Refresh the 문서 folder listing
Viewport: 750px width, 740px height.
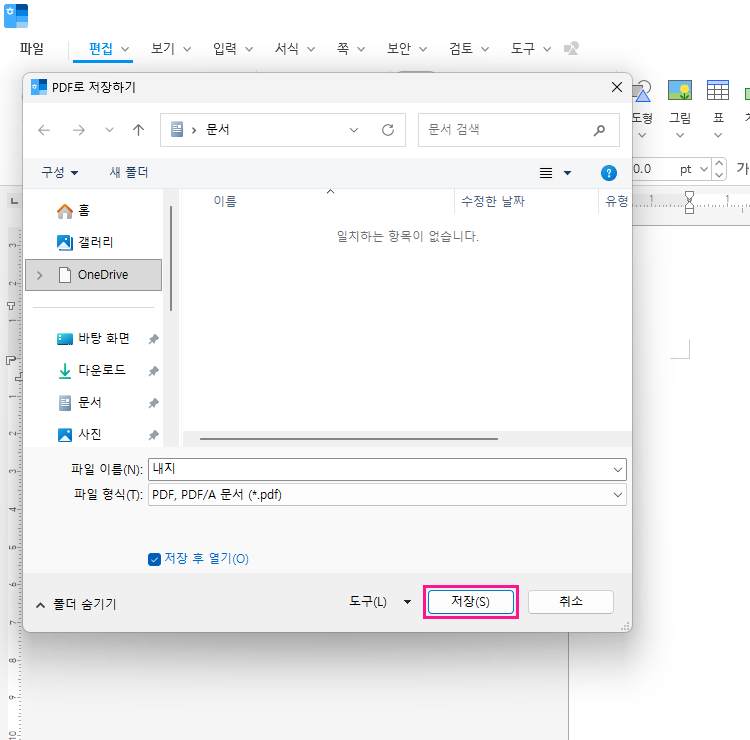(x=388, y=130)
